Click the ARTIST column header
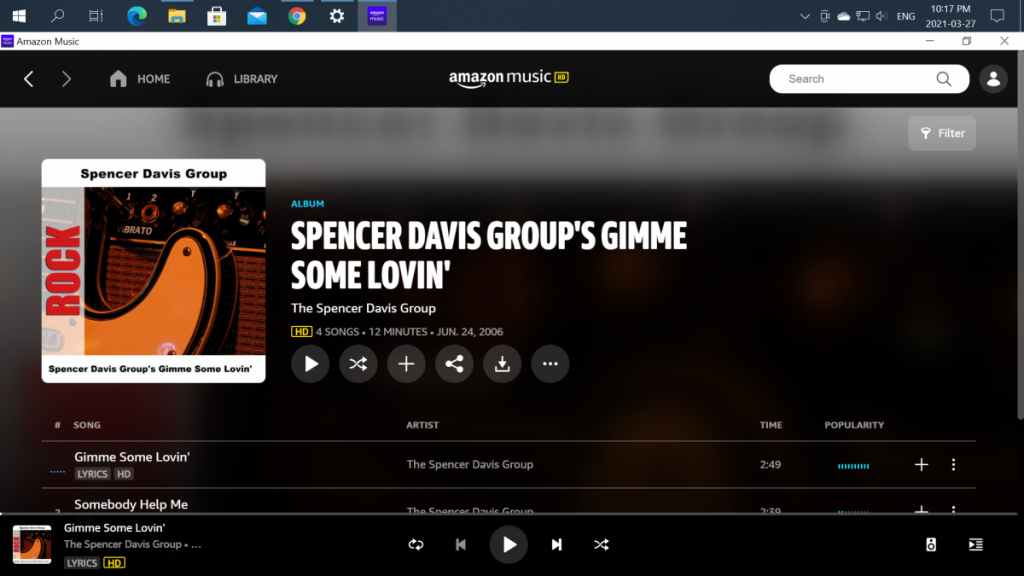This screenshot has height=576, width=1024. (423, 425)
